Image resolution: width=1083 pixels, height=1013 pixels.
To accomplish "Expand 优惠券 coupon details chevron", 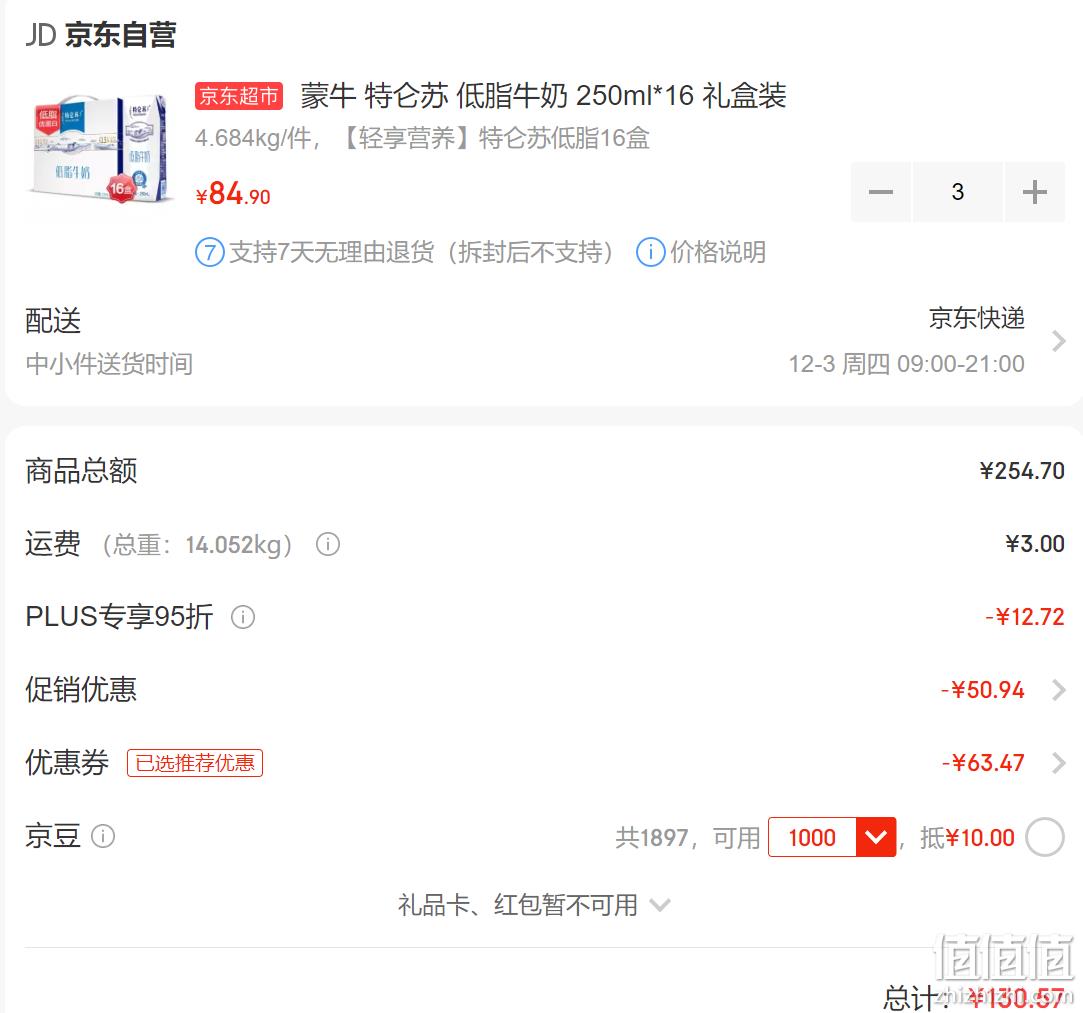I will pyautogui.click(x=1057, y=763).
